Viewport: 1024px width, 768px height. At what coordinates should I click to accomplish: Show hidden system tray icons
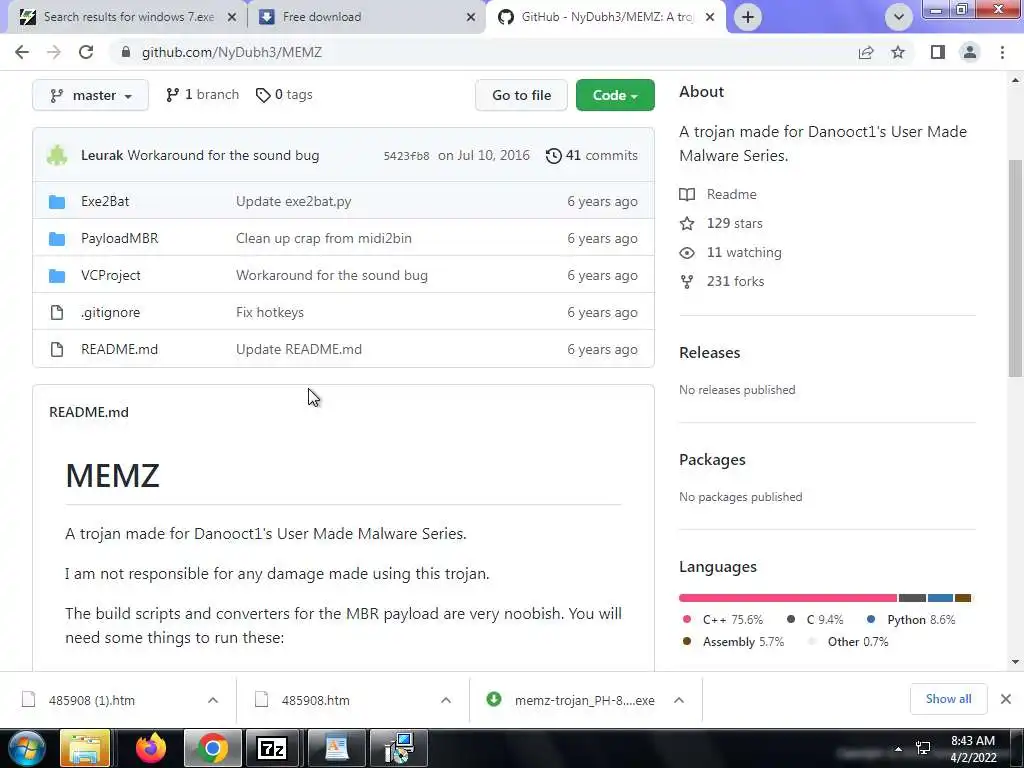coord(899,749)
